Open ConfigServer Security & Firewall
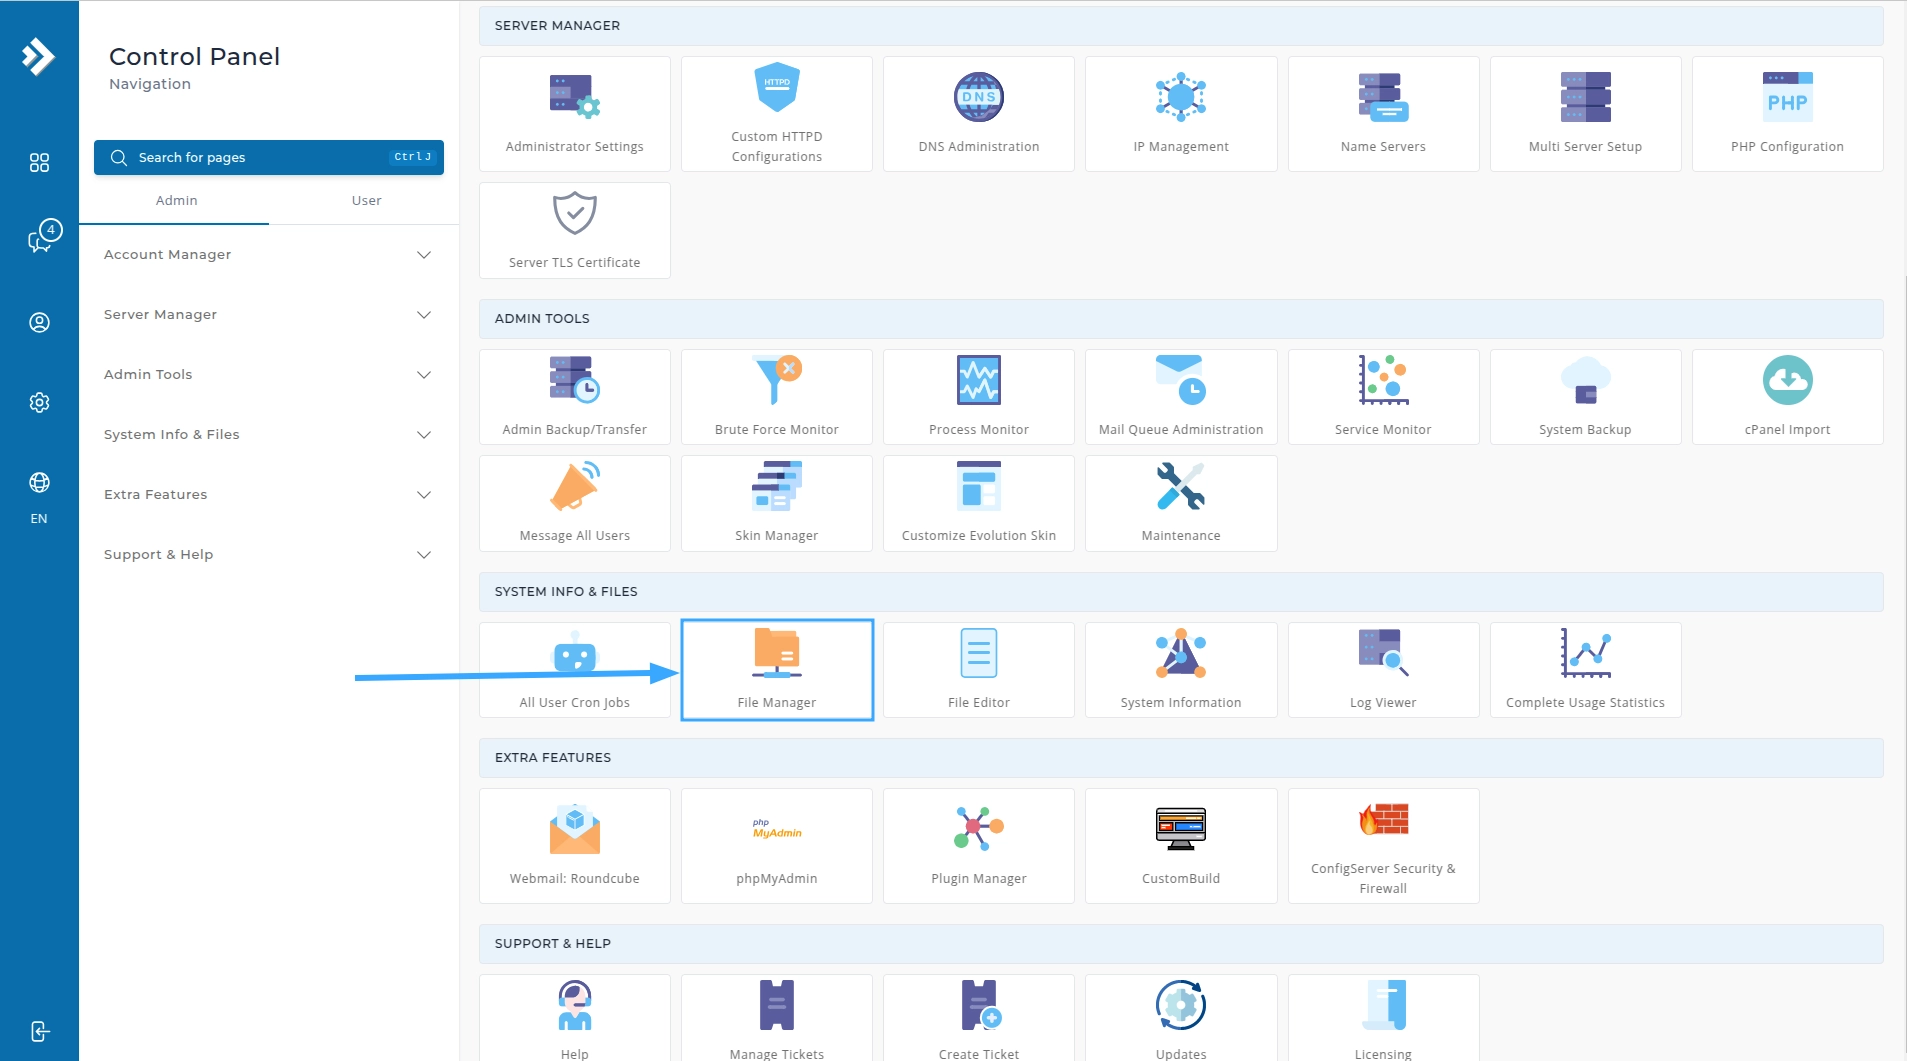The width and height of the screenshot is (1907, 1061). click(x=1383, y=846)
